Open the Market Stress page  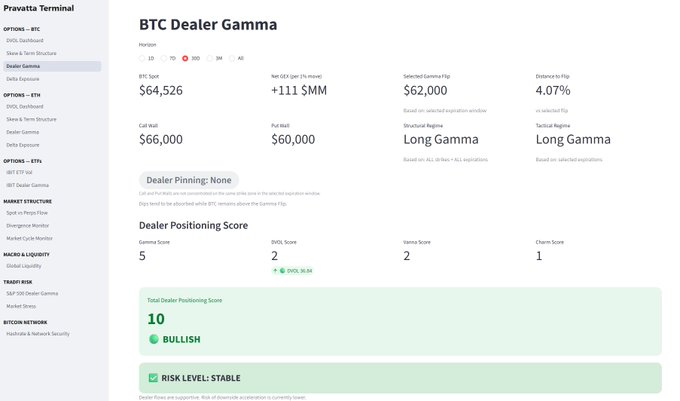pyautogui.click(x=21, y=306)
